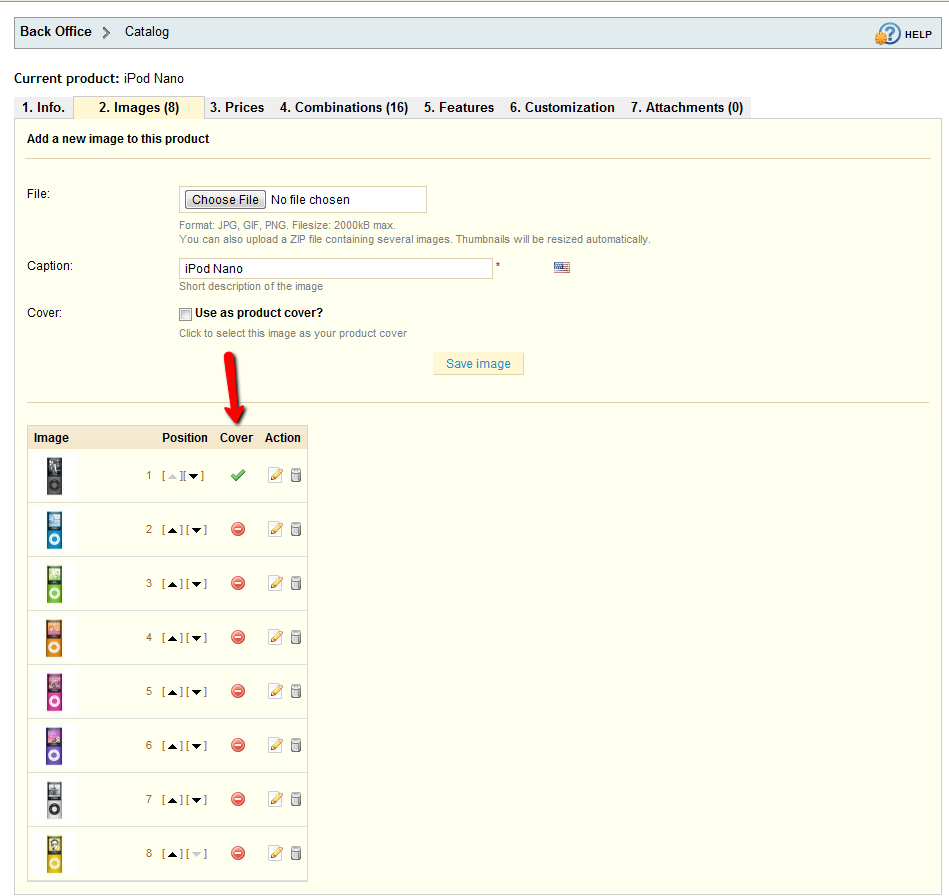The image size is (949, 896).
Task: Set image 5 as cover
Action: [238, 691]
